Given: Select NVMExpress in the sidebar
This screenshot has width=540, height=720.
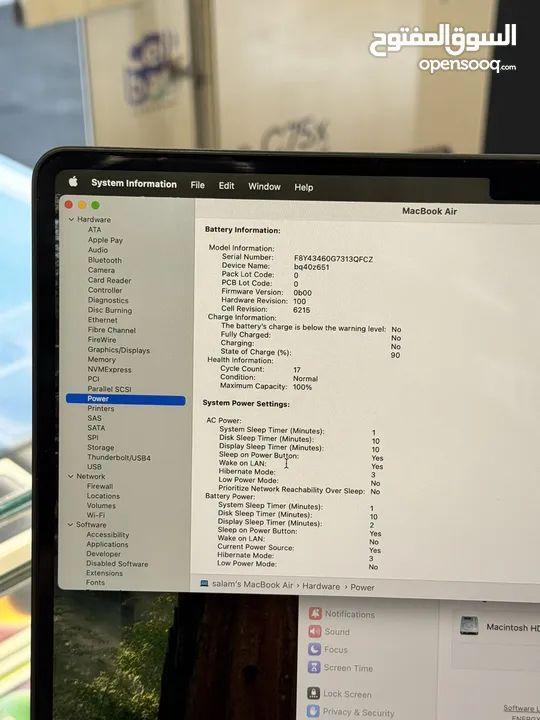Looking at the screenshot, I should (x=109, y=369).
